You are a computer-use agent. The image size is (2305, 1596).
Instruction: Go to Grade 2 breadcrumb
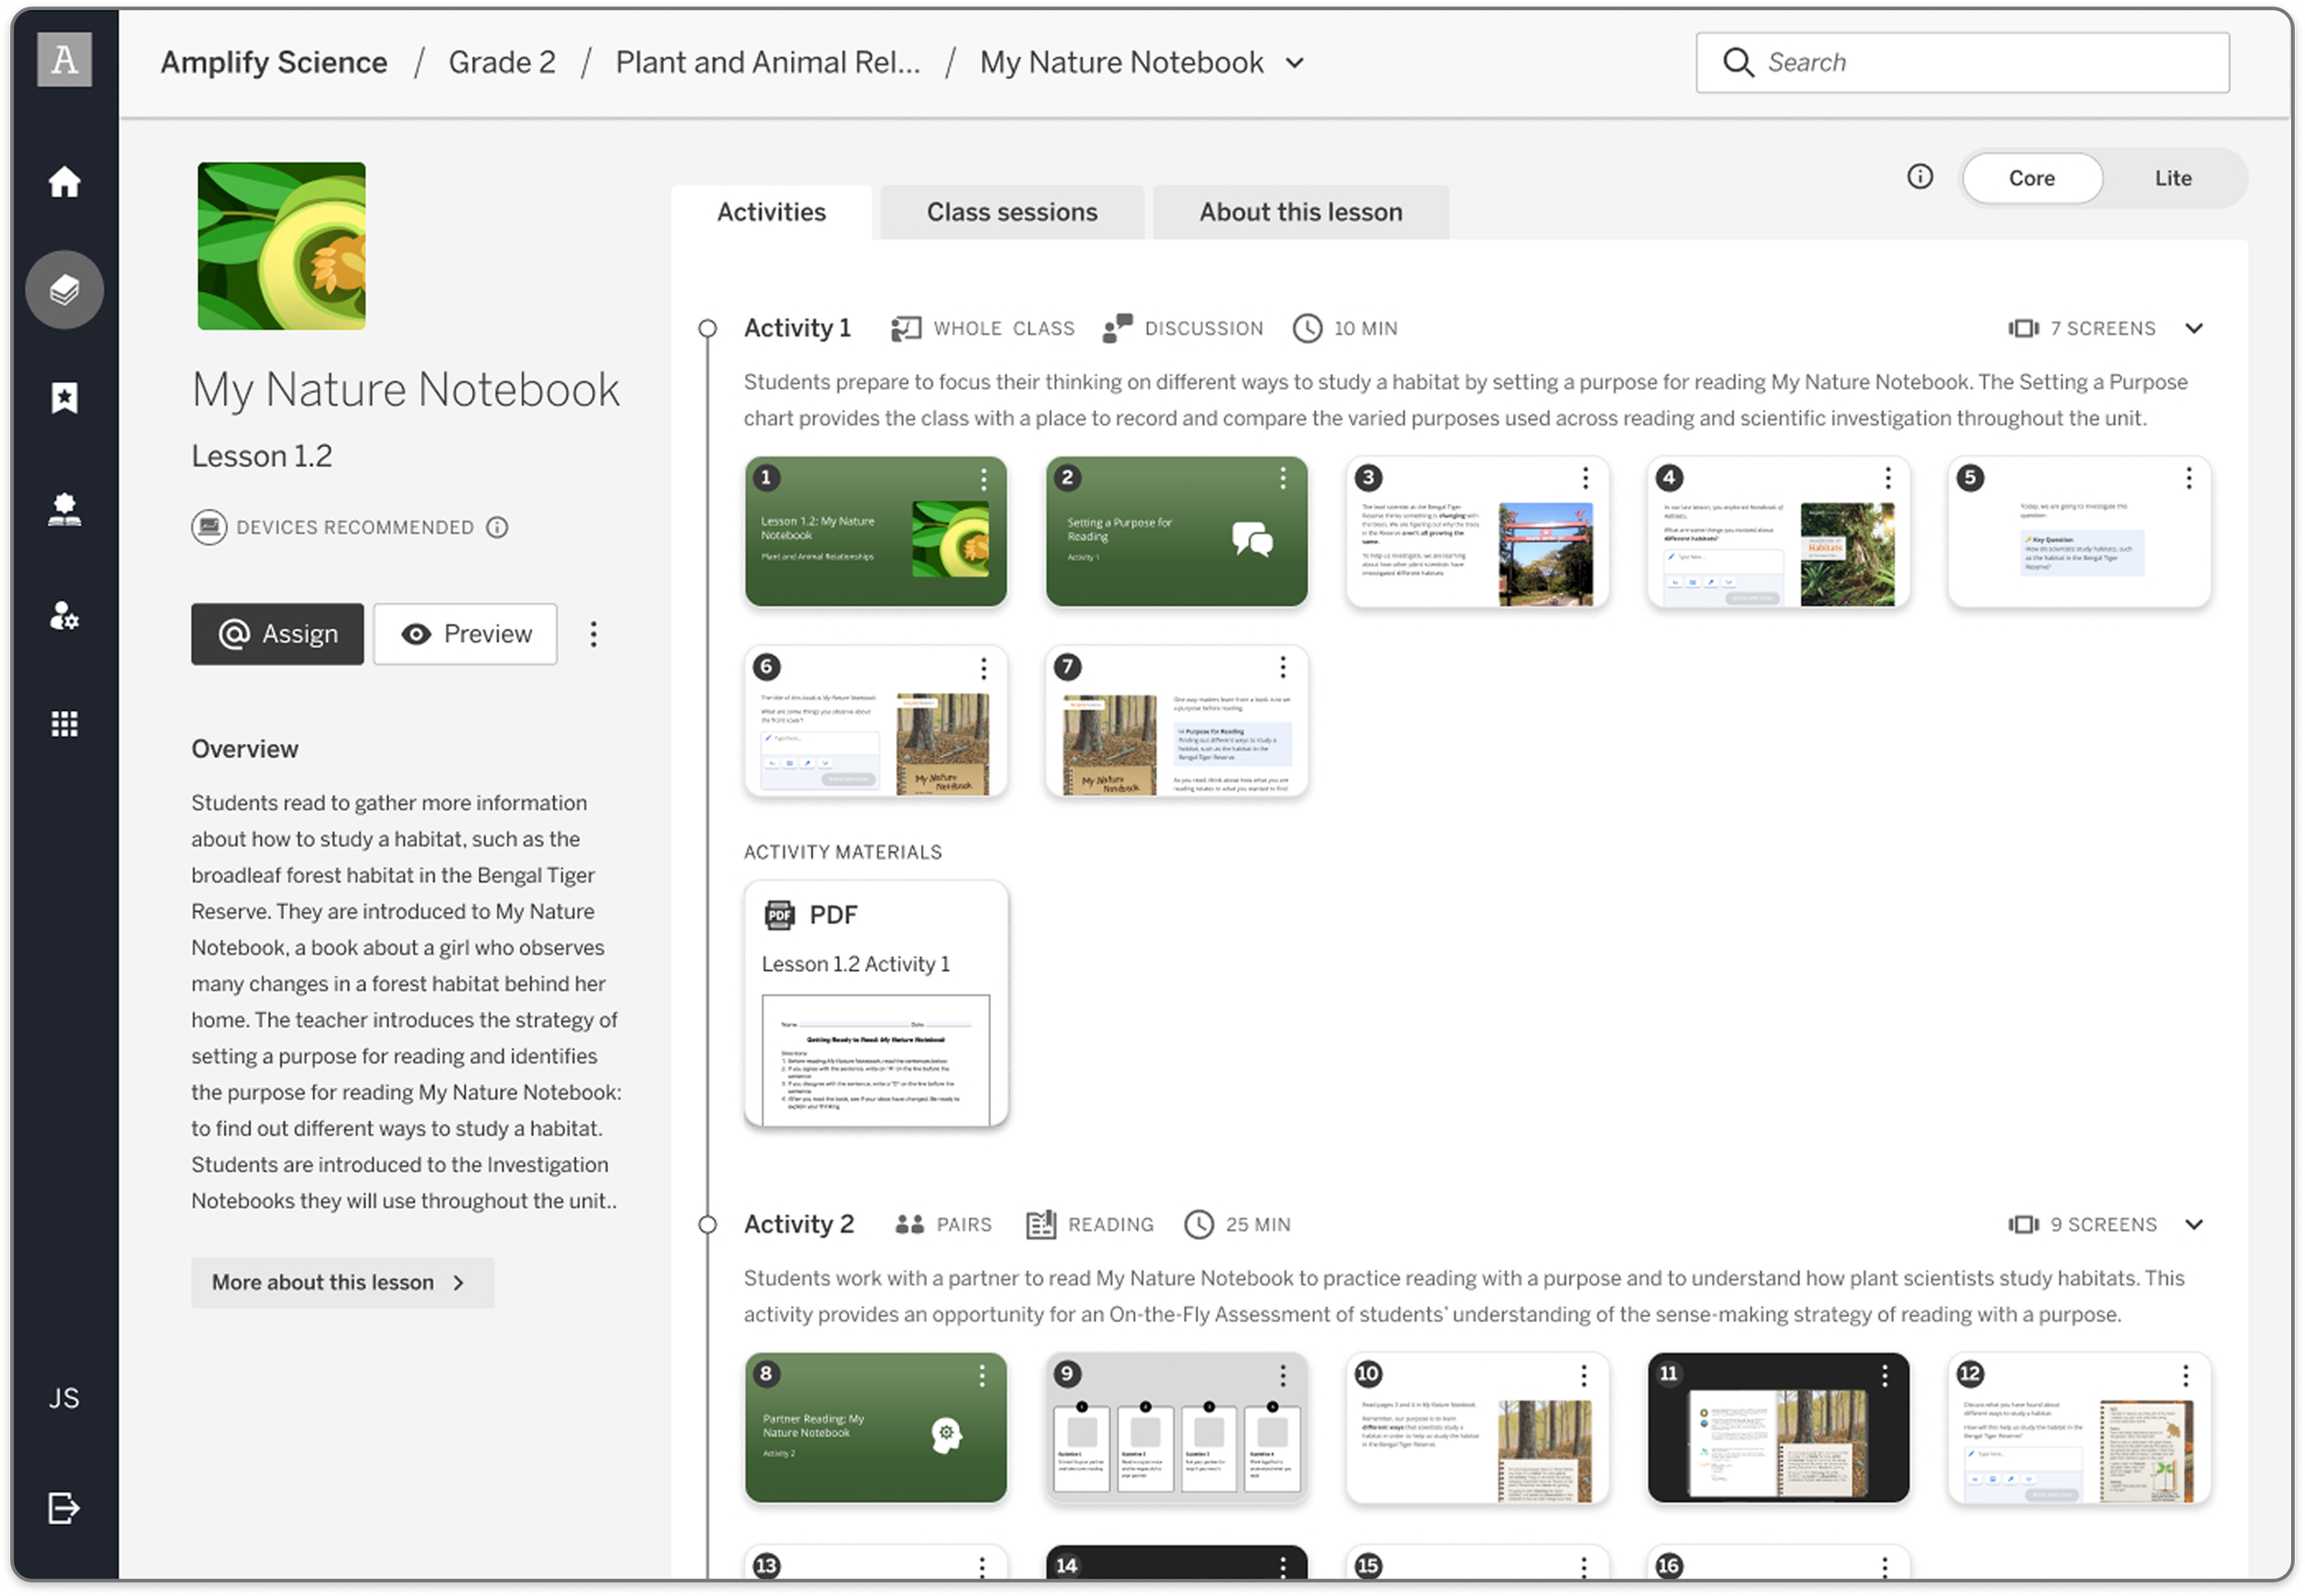[x=502, y=62]
